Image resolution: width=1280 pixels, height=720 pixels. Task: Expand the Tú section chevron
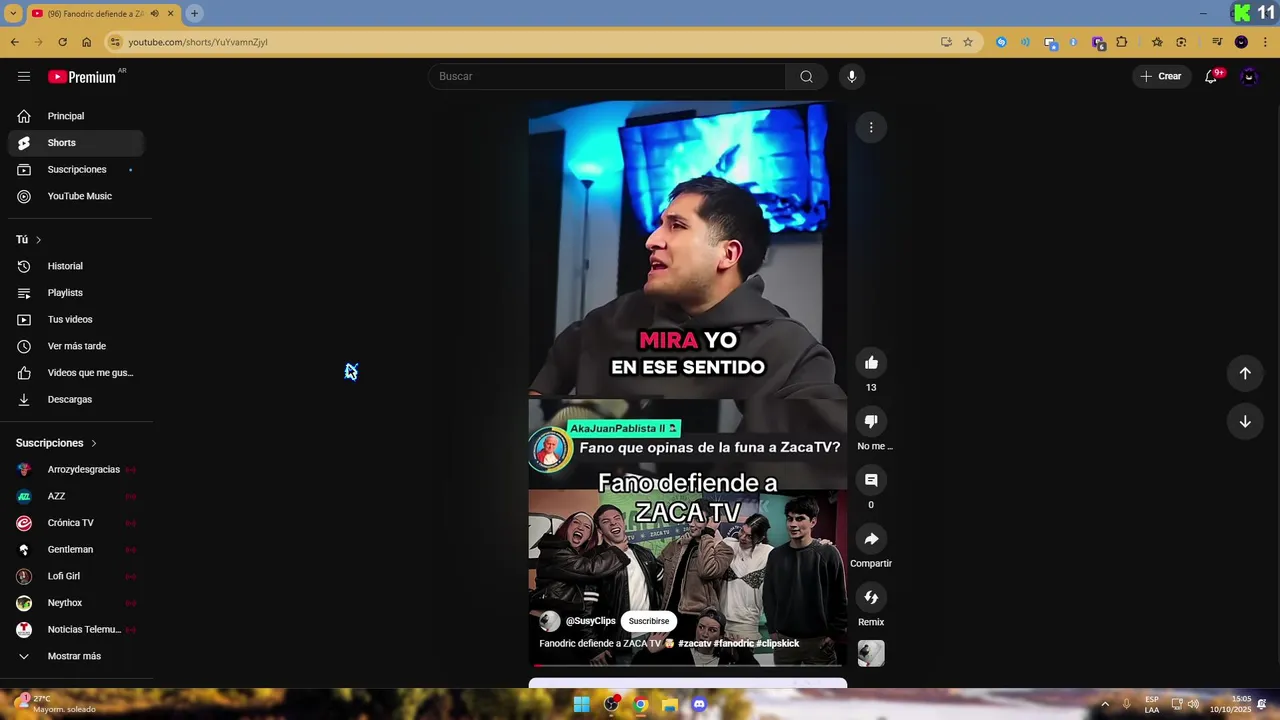coord(38,240)
